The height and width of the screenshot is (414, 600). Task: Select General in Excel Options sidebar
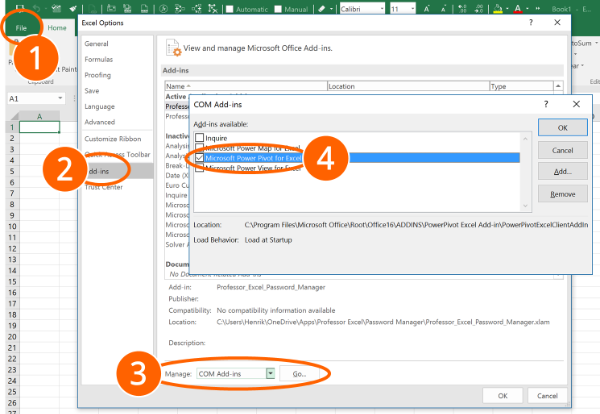[96, 44]
